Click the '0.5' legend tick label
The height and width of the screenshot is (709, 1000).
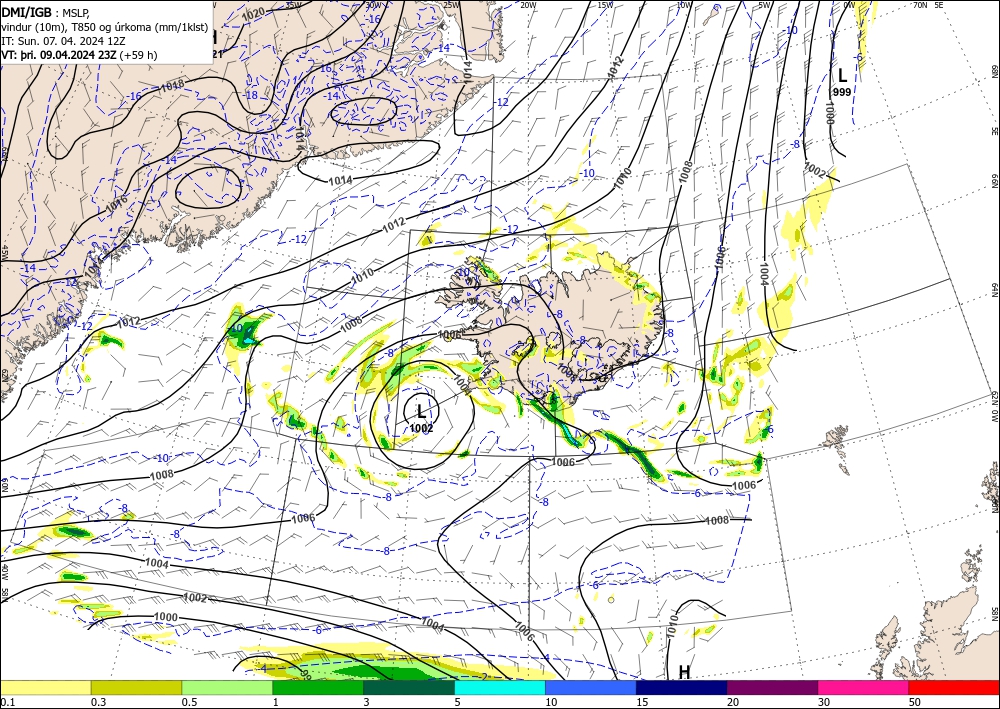click(189, 702)
